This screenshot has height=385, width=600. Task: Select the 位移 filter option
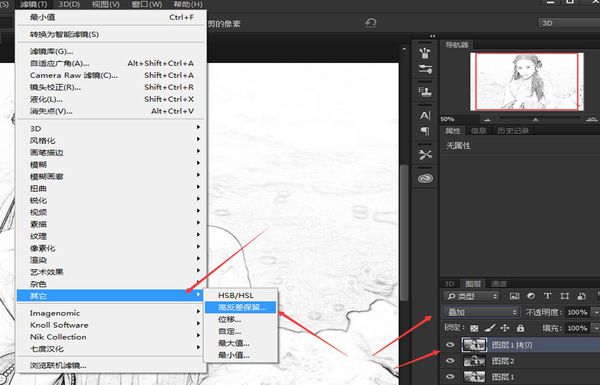[x=240, y=319]
